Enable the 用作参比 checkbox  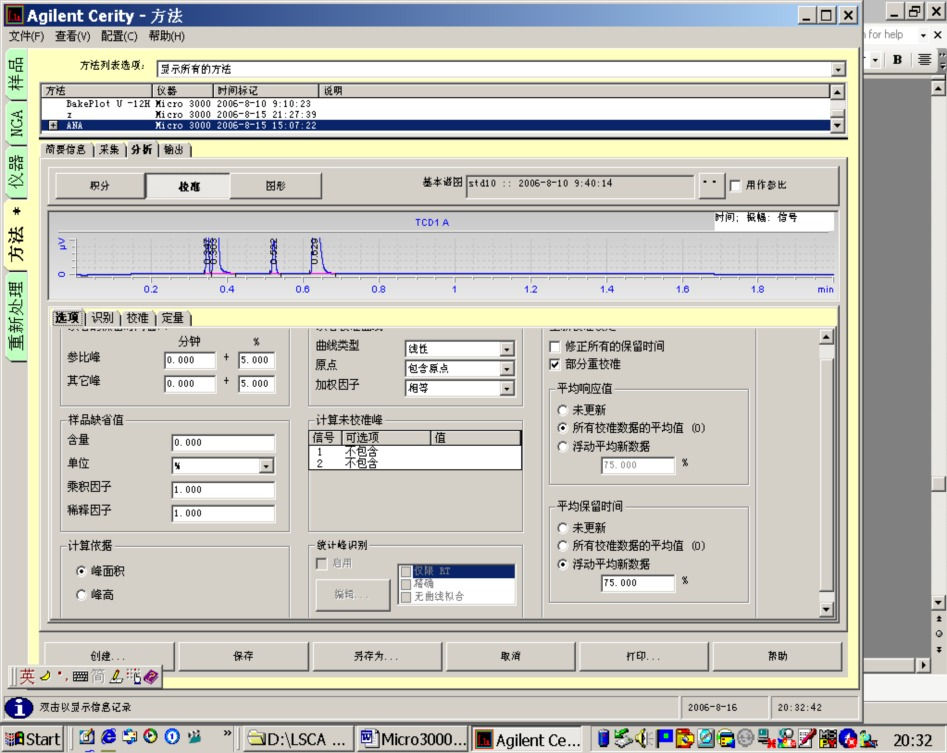click(x=735, y=185)
